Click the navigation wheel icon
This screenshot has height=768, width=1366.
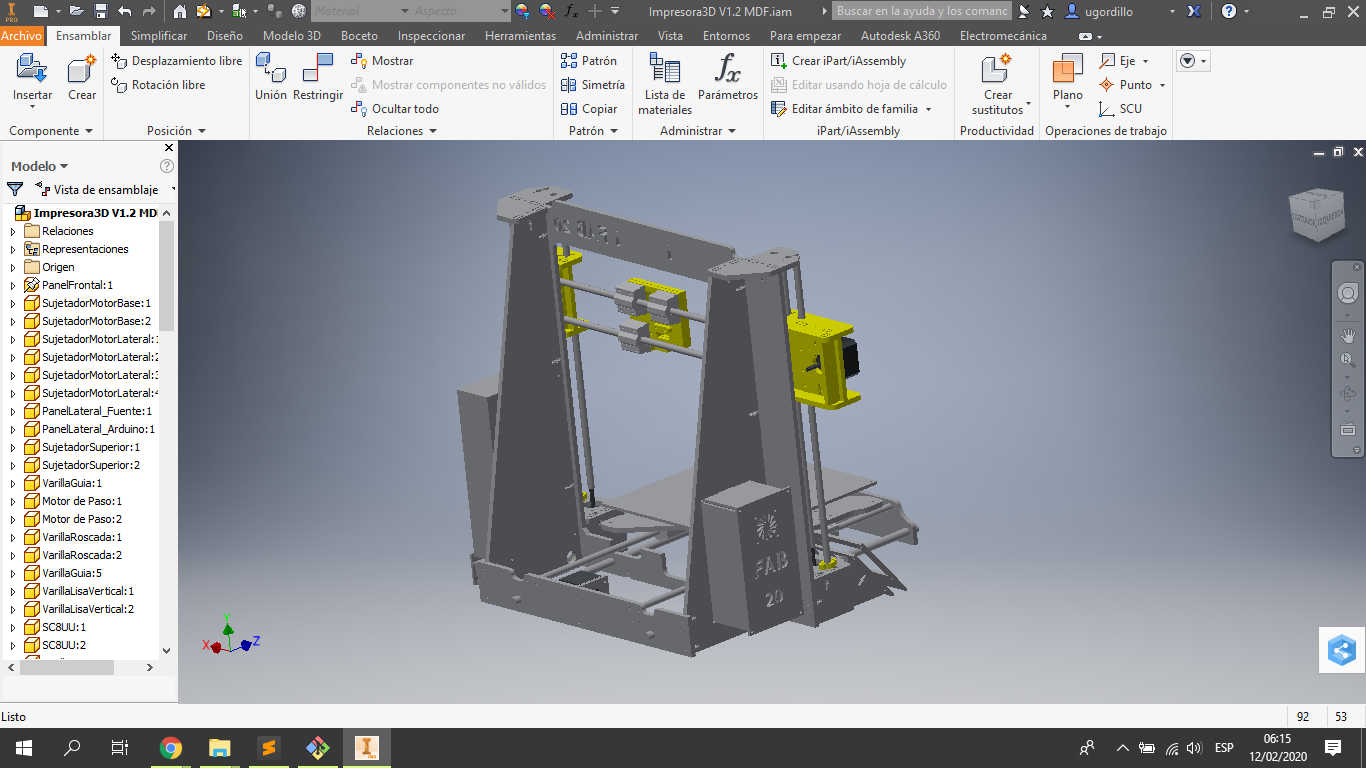point(1347,293)
